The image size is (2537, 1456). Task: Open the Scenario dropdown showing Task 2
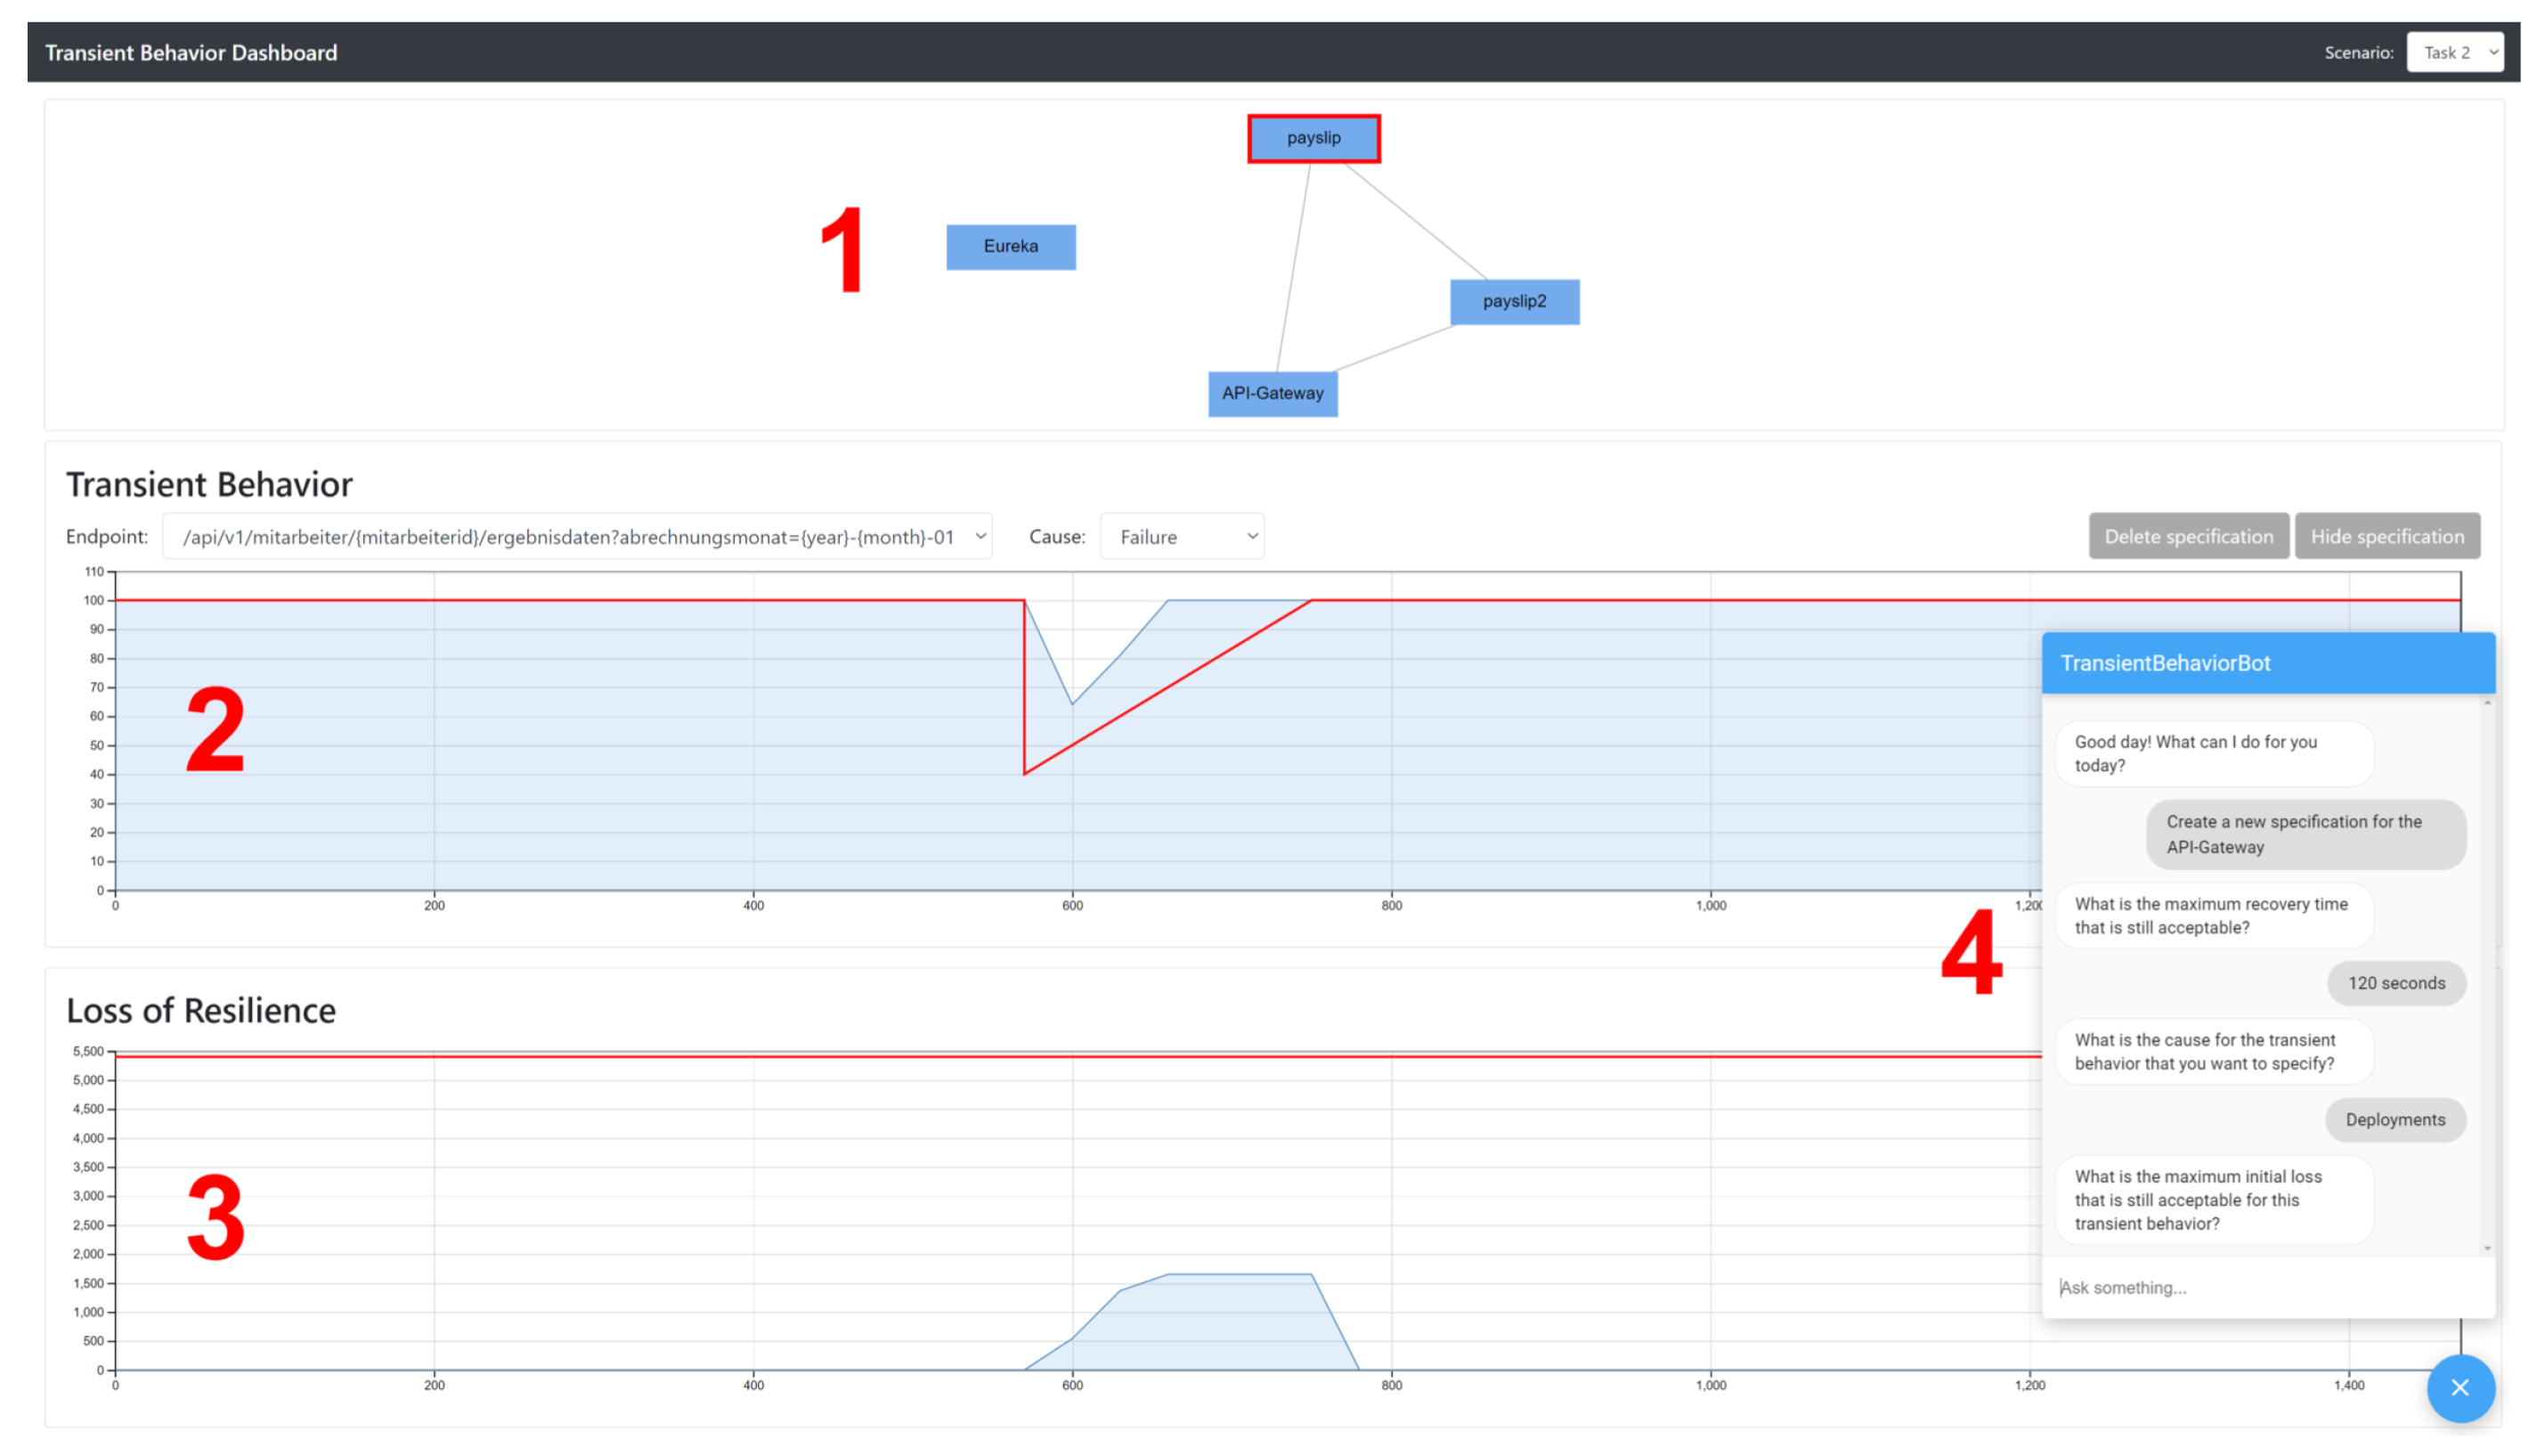point(2453,52)
